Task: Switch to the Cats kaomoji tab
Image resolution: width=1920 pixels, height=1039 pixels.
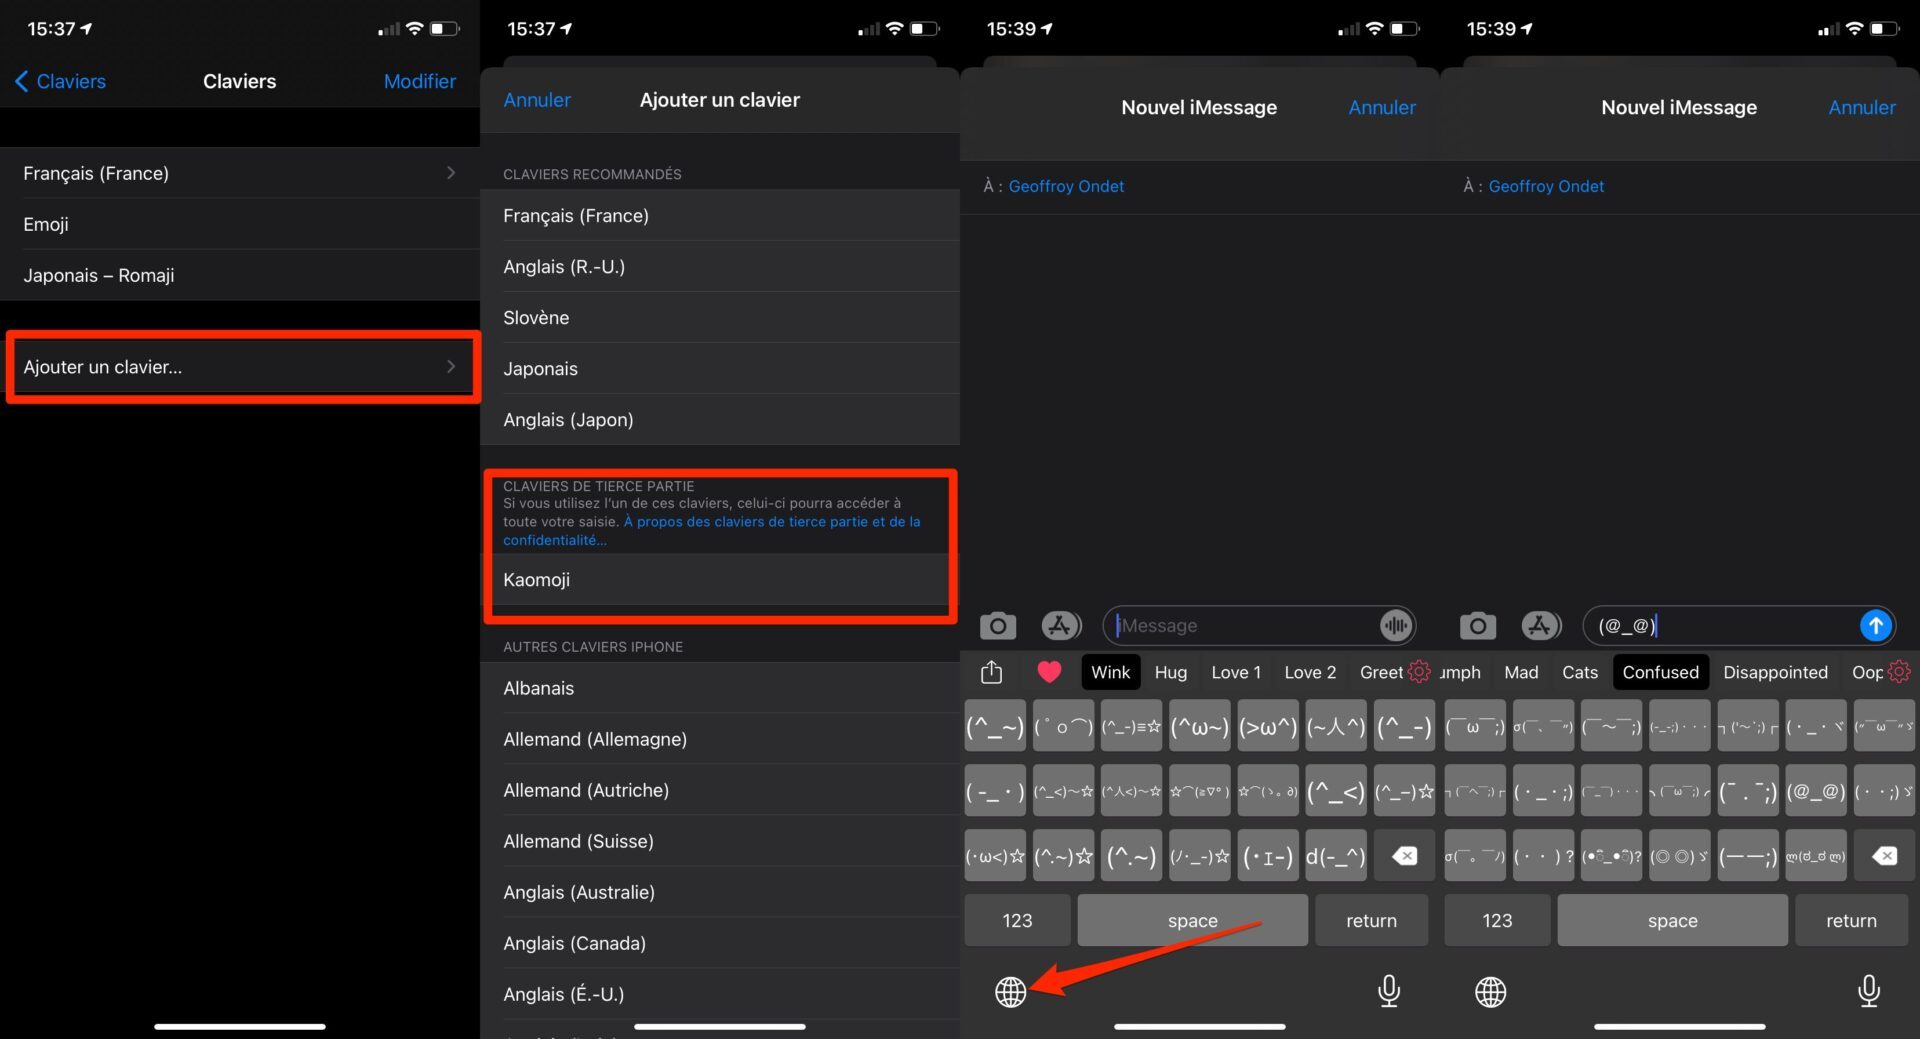Action: (x=1580, y=672)
